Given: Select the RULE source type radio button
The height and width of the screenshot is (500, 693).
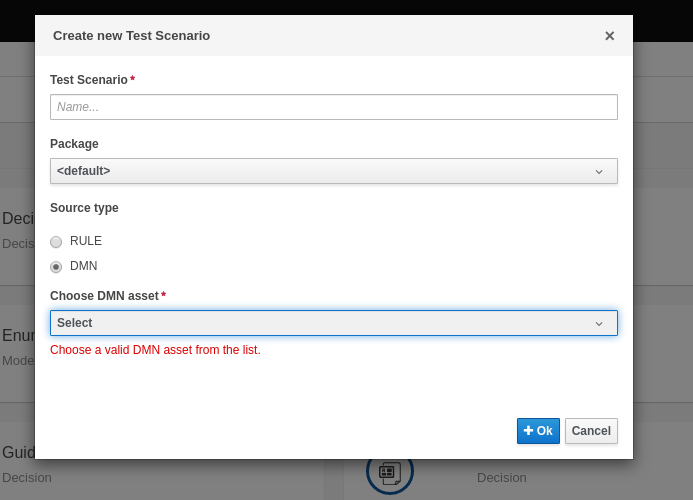Looking at the screenshot, I should click(x=56, y=242).
